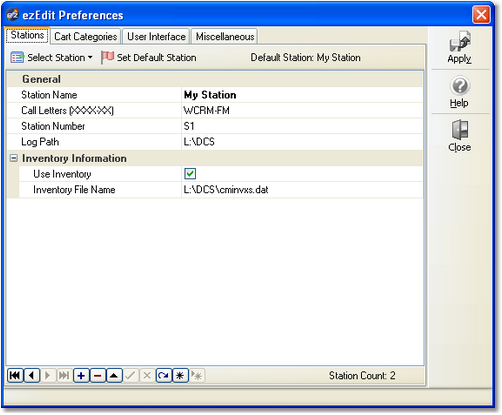Click the Close label text
Viewport: 502px width, 415px height.
tap(460, 147)
